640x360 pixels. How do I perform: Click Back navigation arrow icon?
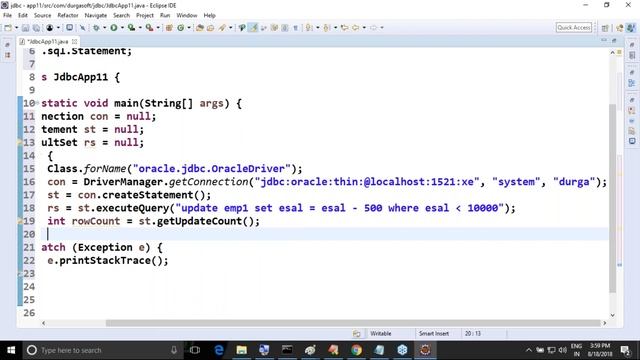(356, 28)
